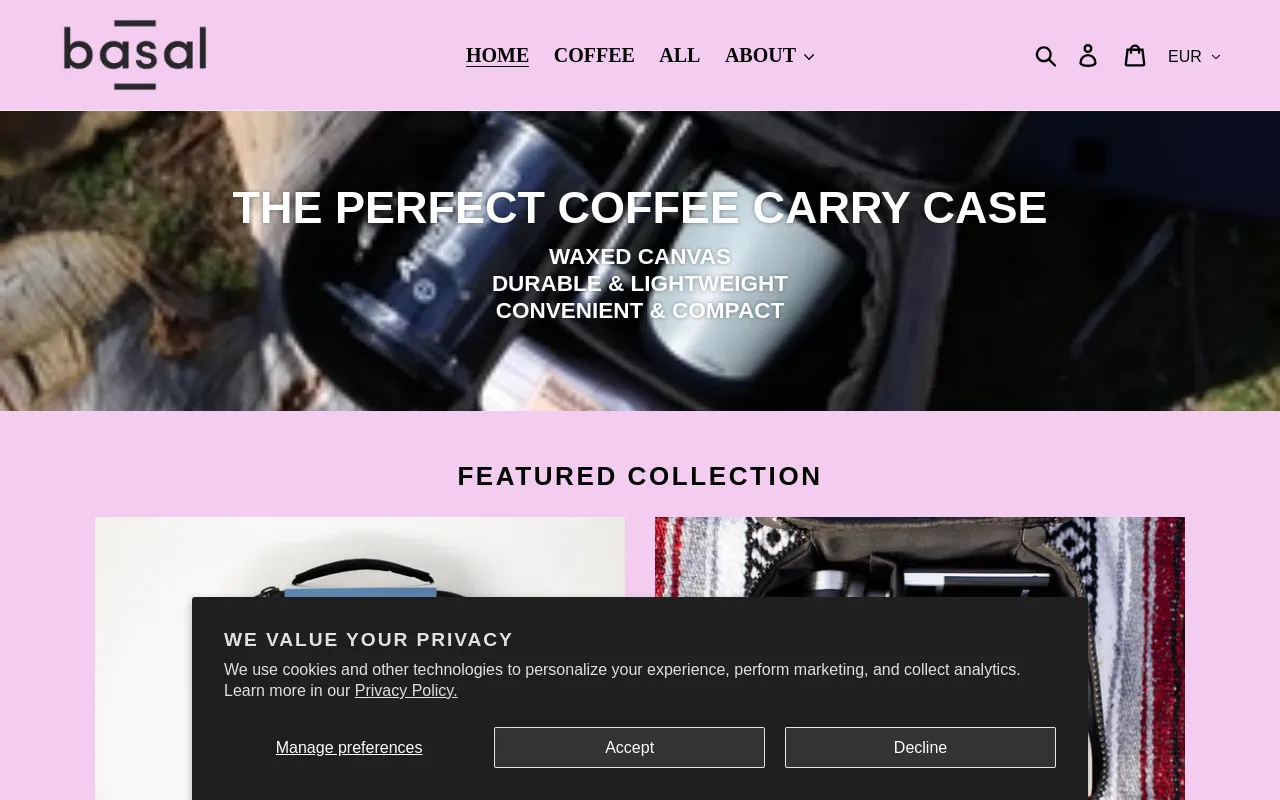Click the We Value Your Privacy title
The image size is (1280, 800).
coord(369,639)
